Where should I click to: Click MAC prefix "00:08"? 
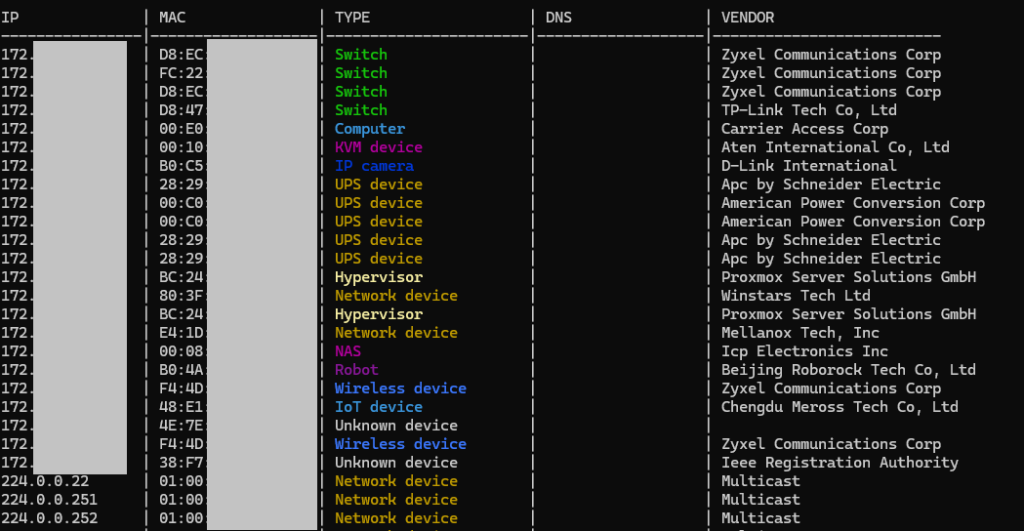[182, 351]
